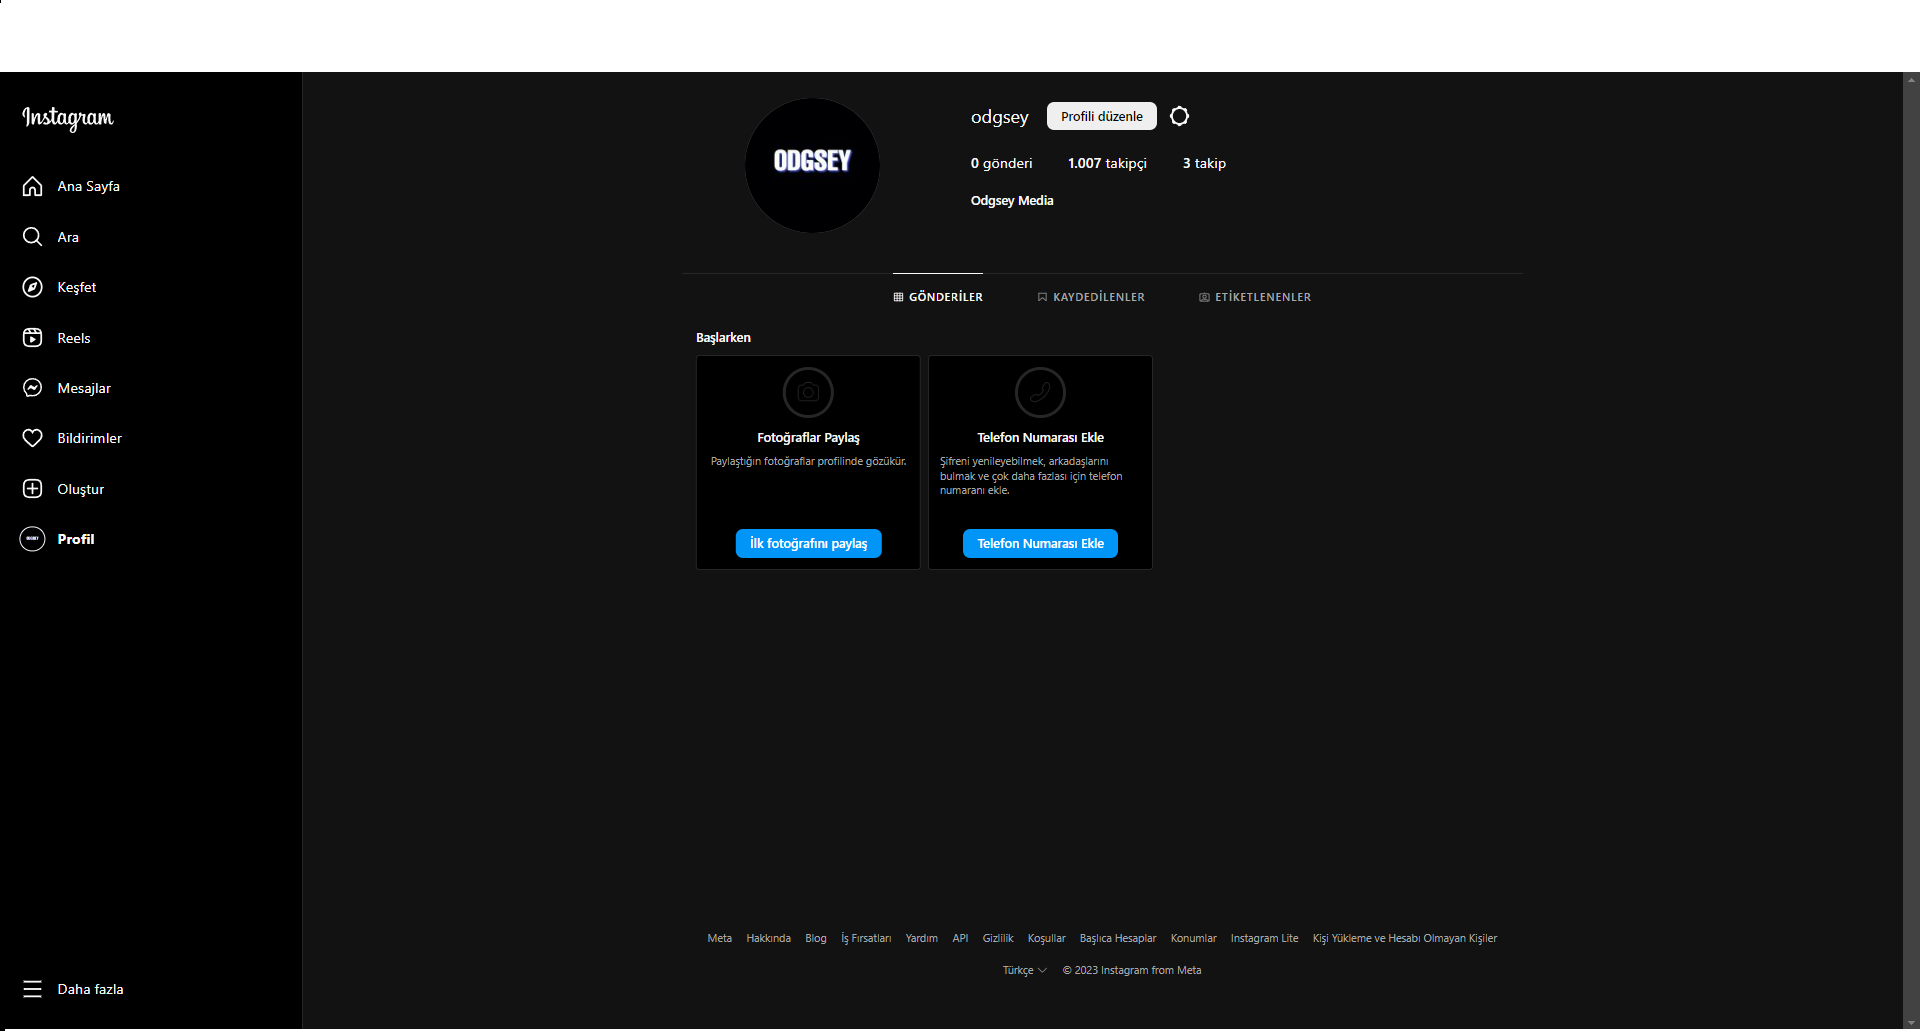
Task: Click the Ara magnifier icon
Action: [x=33, y=237]
